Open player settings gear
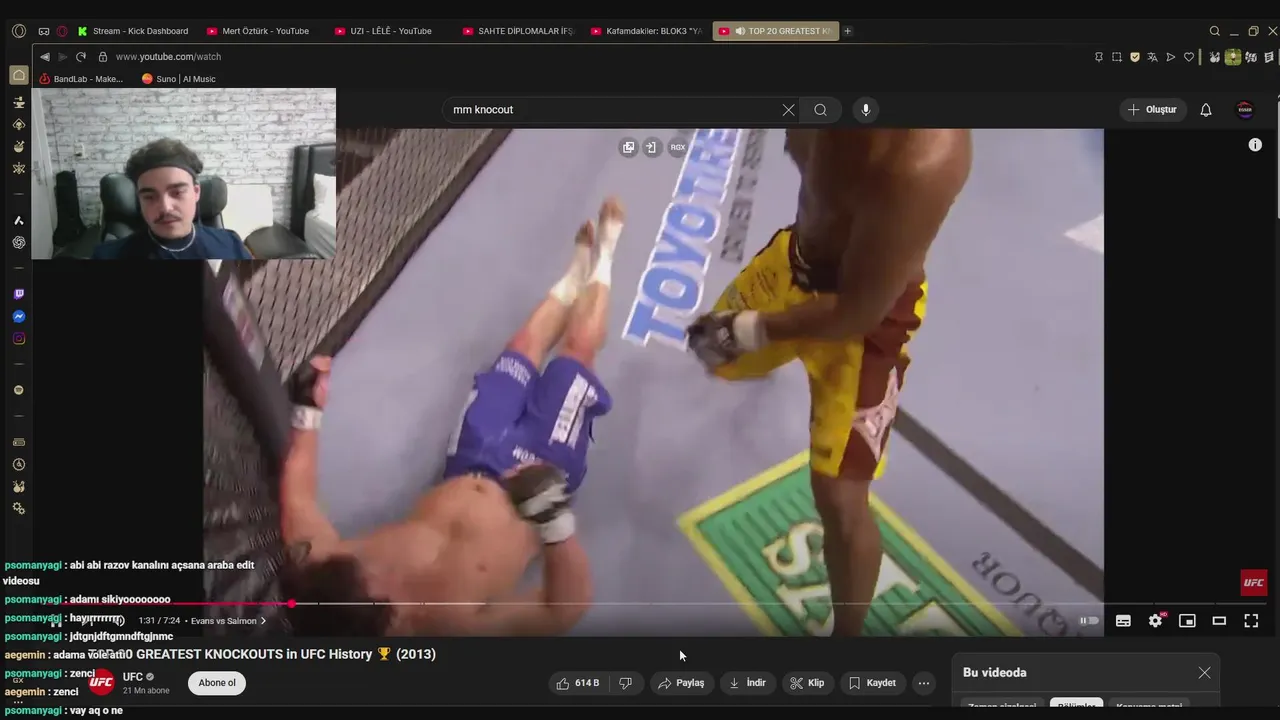 pyautogui.click(x=1155, y=621)
